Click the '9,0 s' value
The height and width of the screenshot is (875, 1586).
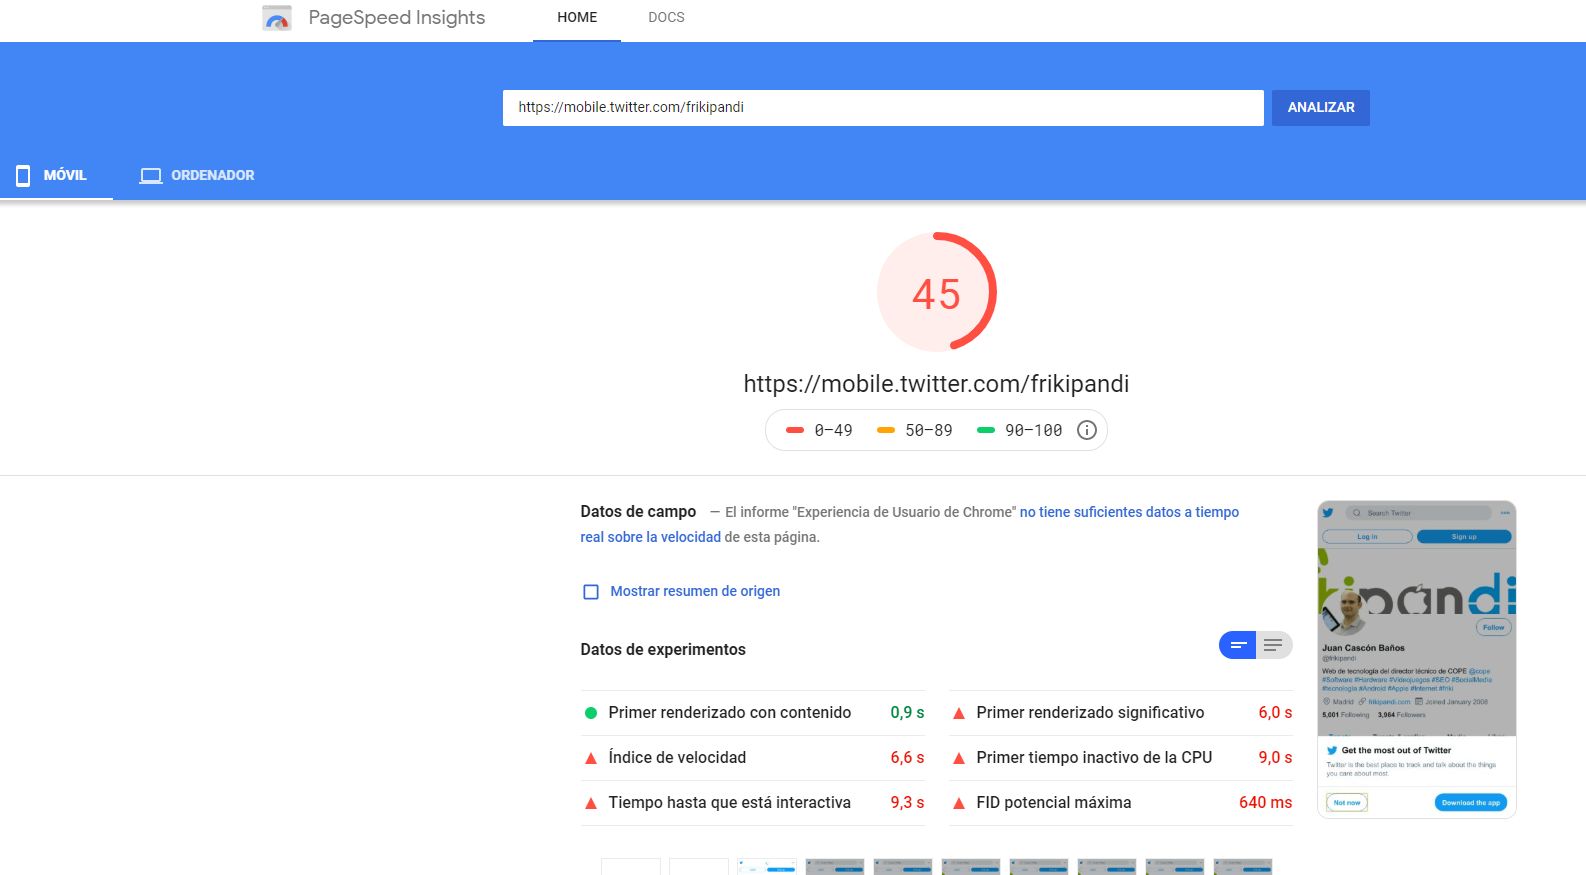1275,758
